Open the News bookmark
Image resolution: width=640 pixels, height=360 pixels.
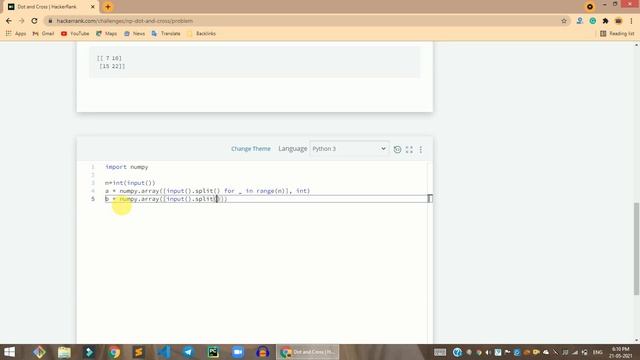pos(134,33)
